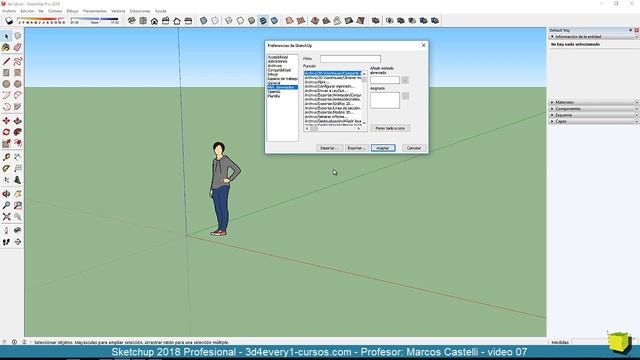
Task: Open the Herramientas menu
Action: (x=95, y=11)
